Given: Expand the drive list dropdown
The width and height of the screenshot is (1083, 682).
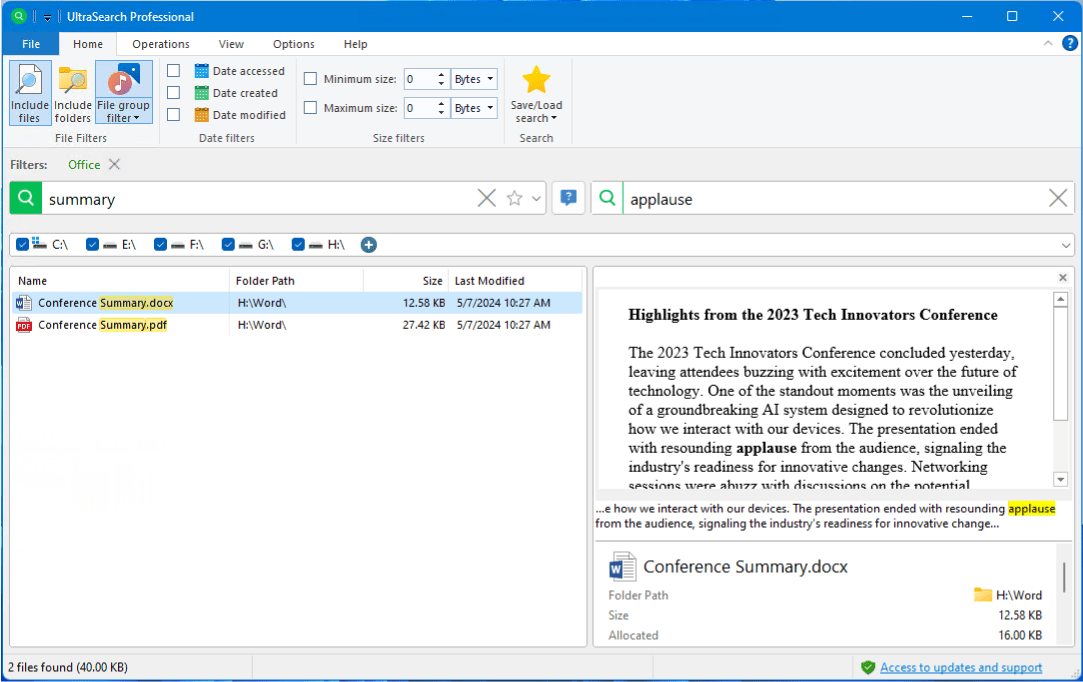Looking at the screenshot, I should (1065, 245).
